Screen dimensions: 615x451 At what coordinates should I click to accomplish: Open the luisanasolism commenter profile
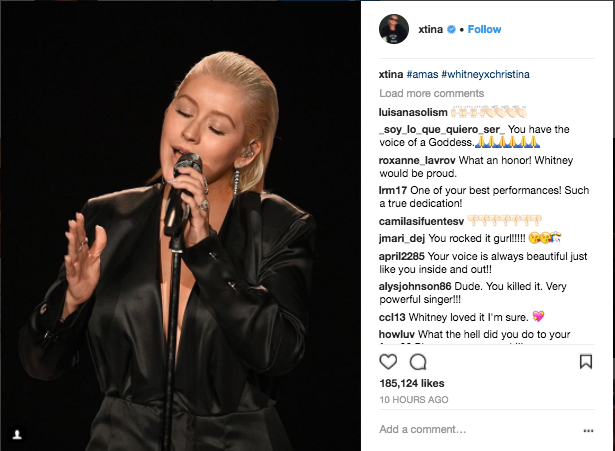[413, 112]
